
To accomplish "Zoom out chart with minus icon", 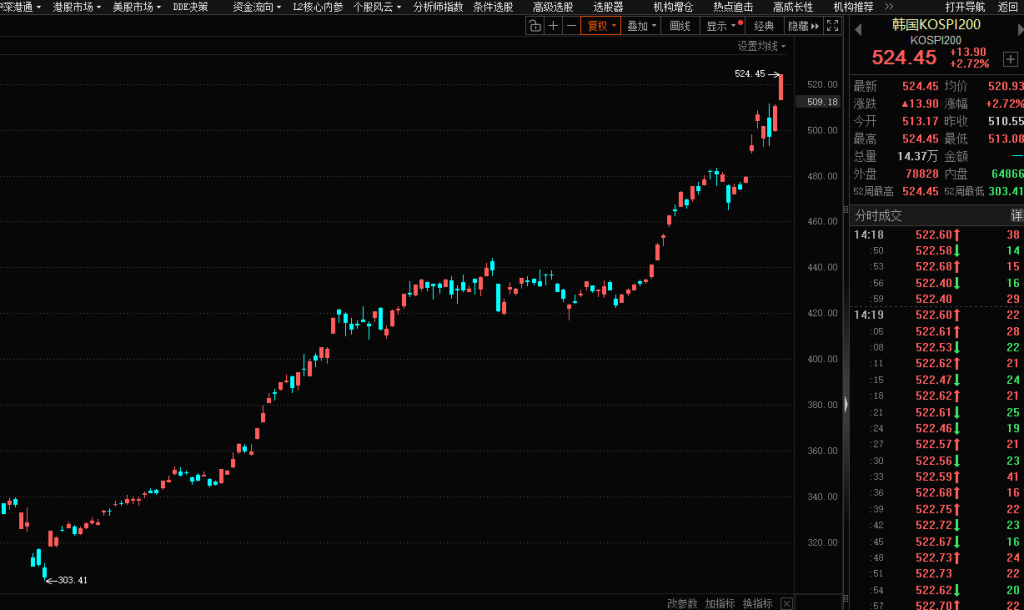I will (570, 26).
